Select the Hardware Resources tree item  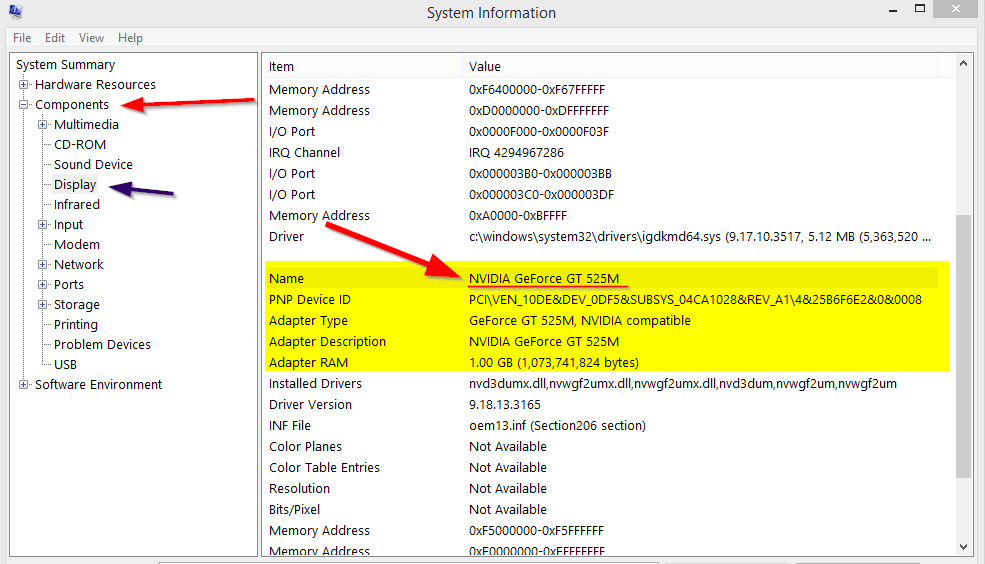[x=95, y=84]
